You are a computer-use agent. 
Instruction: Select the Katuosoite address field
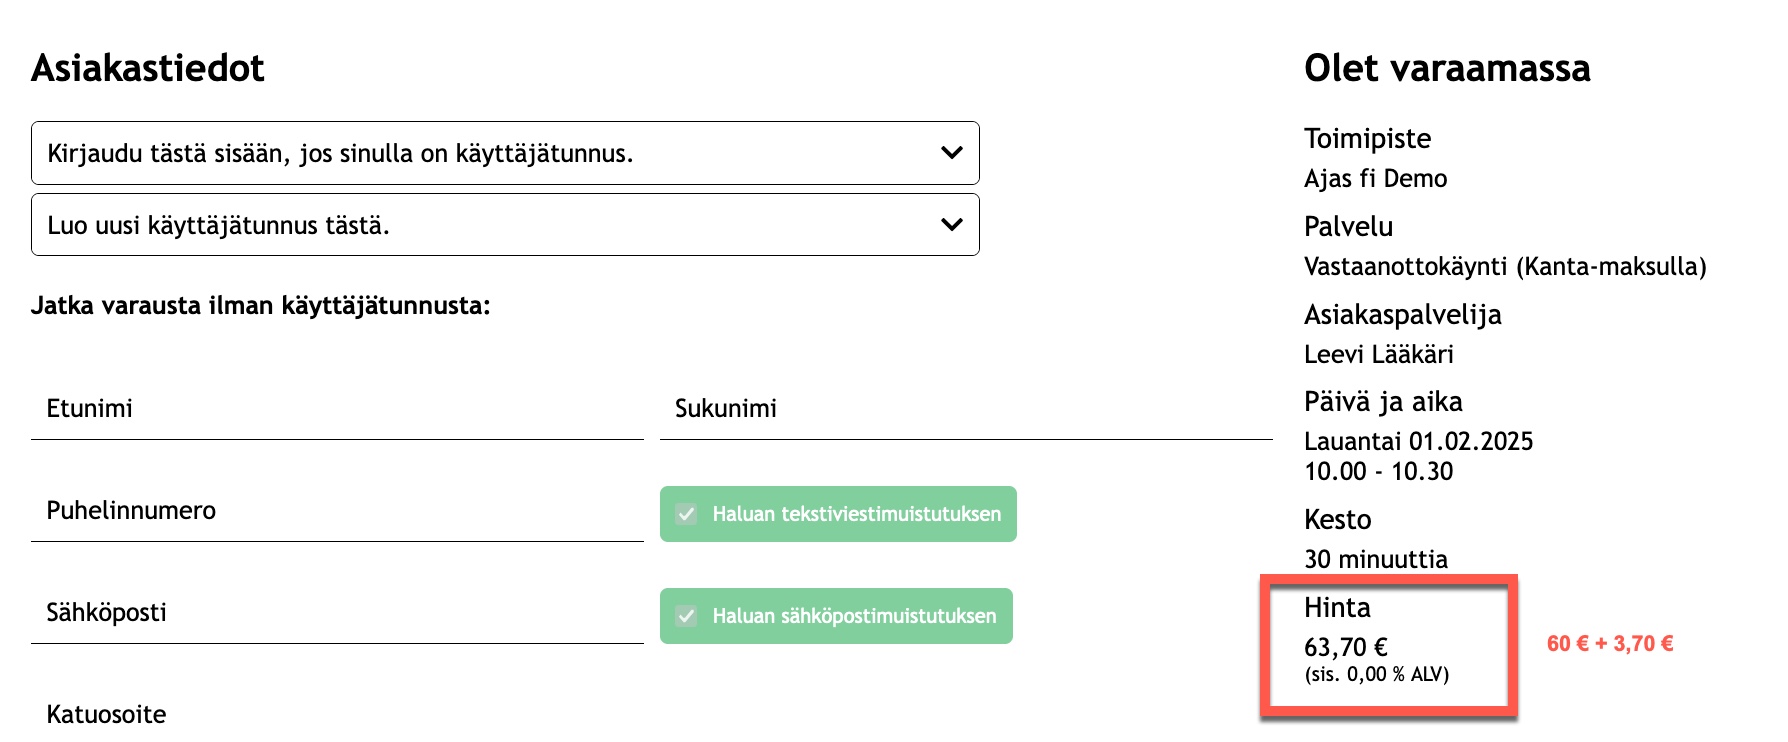337,714
